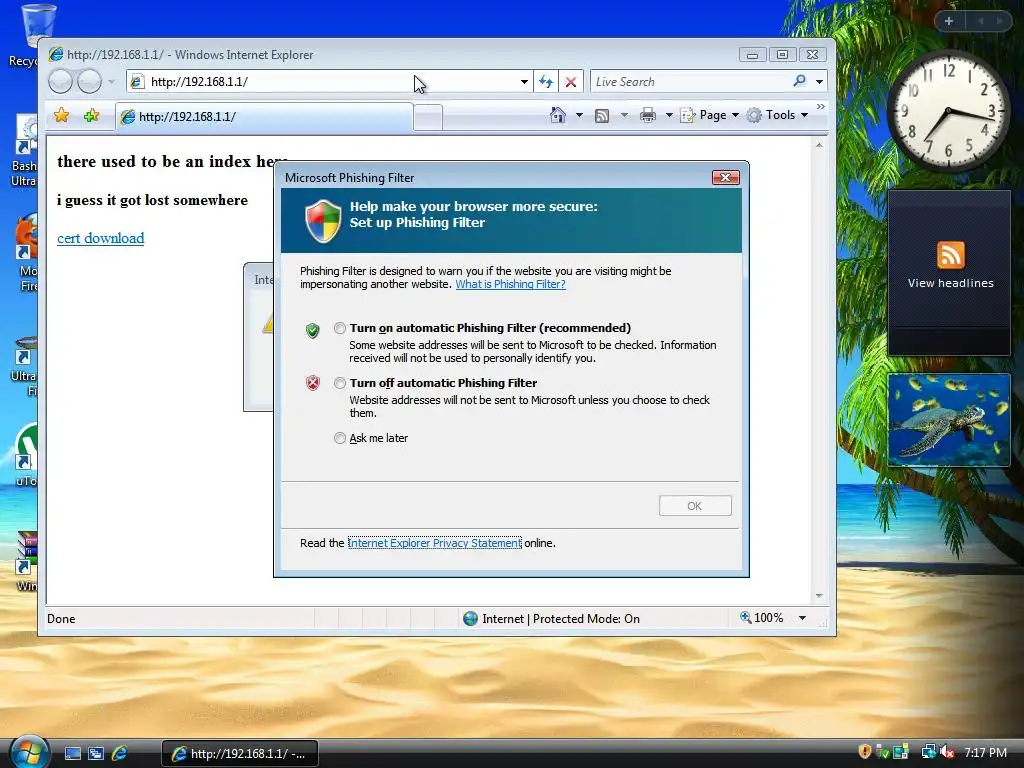The image size is (1024, 768).
Task: Click the IE Forward navigation button
Action: tap(89, 82)
